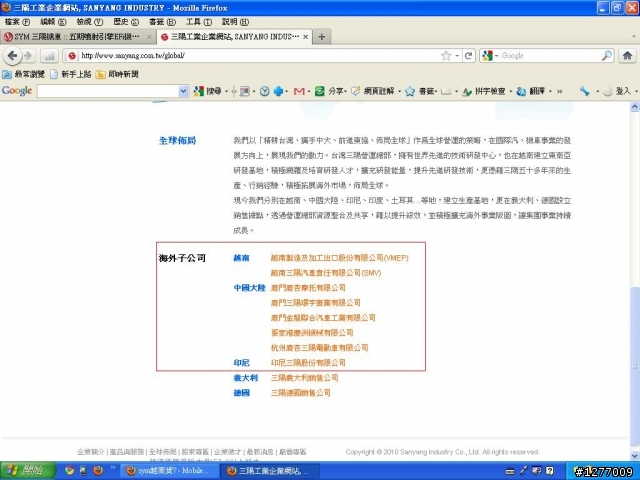This screenshot has height=480, width=640.
Task: Close the 三陽工業企業網站 tab
Action: [305, 37]
